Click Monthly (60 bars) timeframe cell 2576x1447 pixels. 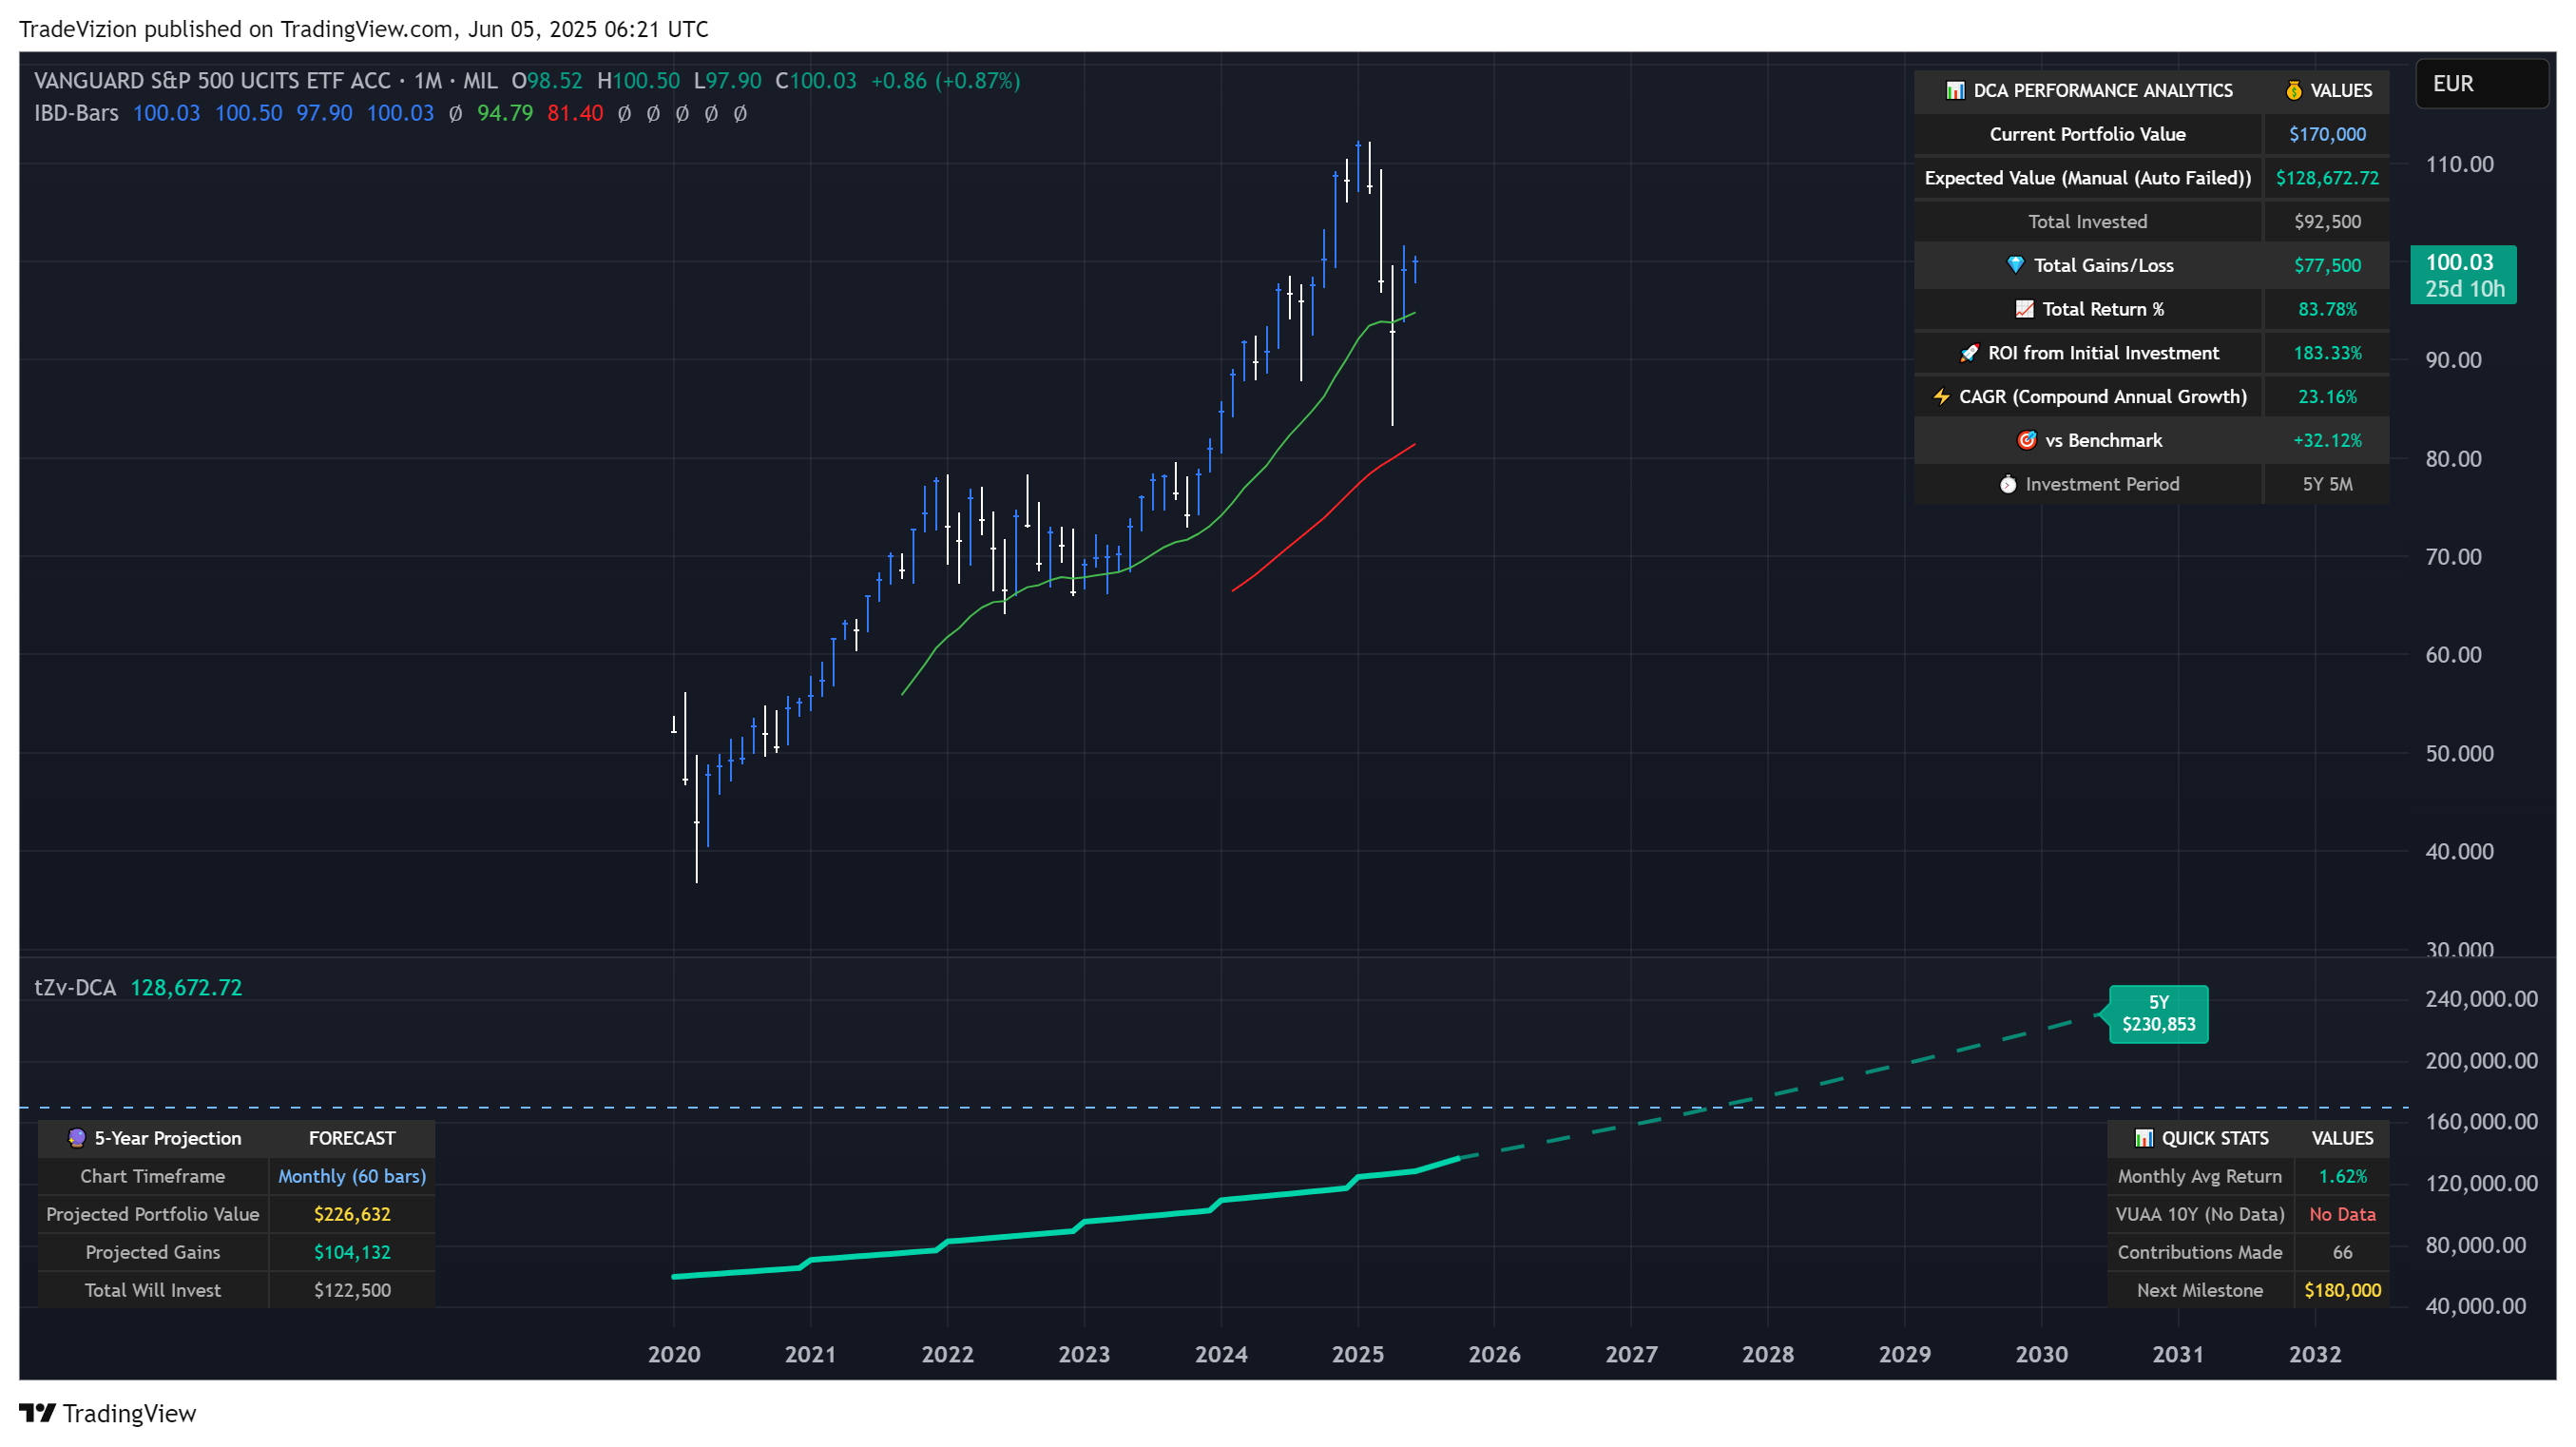click(352, 1176)
